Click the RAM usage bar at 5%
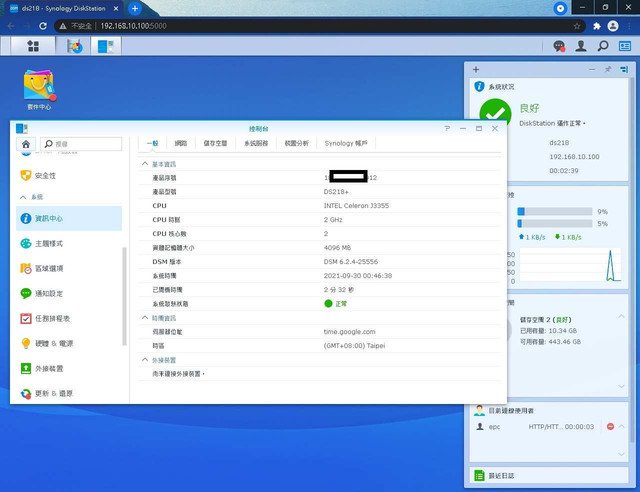Viewport: 640px width, 492px height. (555, 224)
